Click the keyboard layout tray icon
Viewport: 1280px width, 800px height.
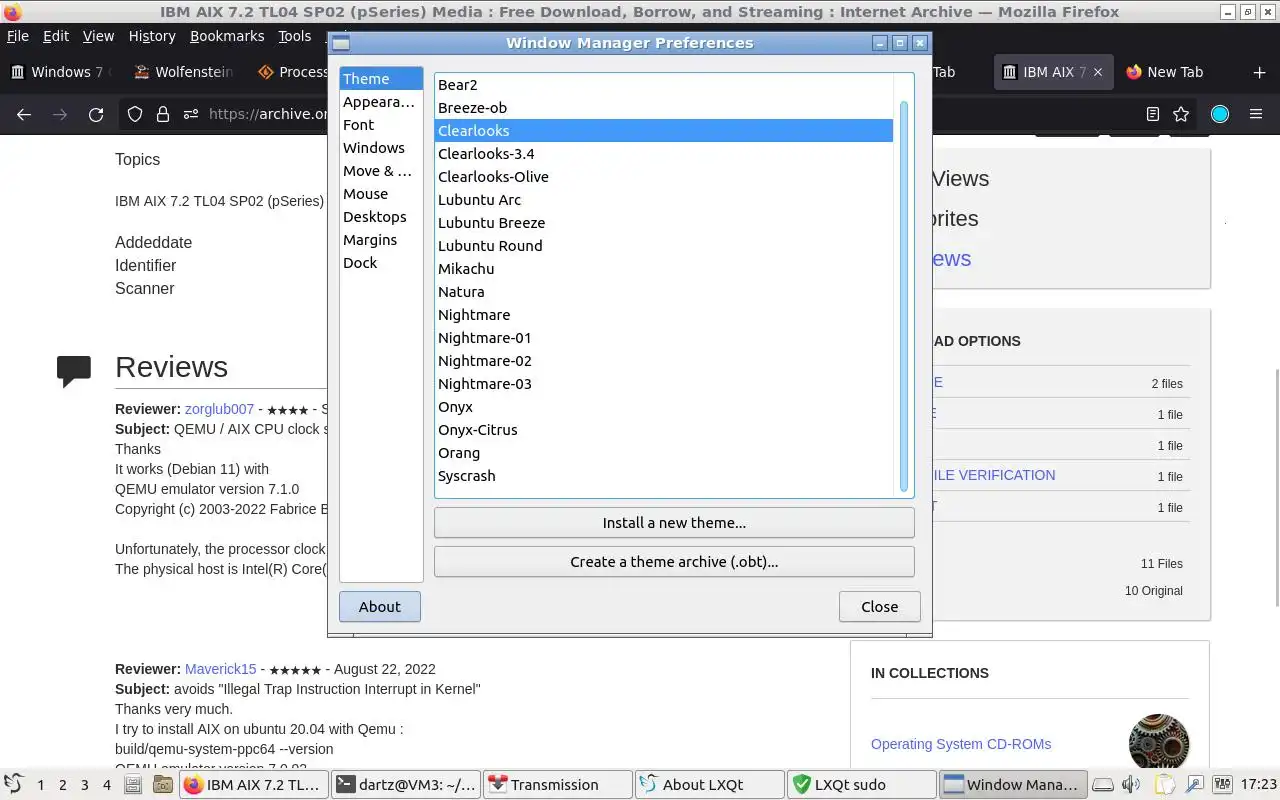(x=1222, y=785)
